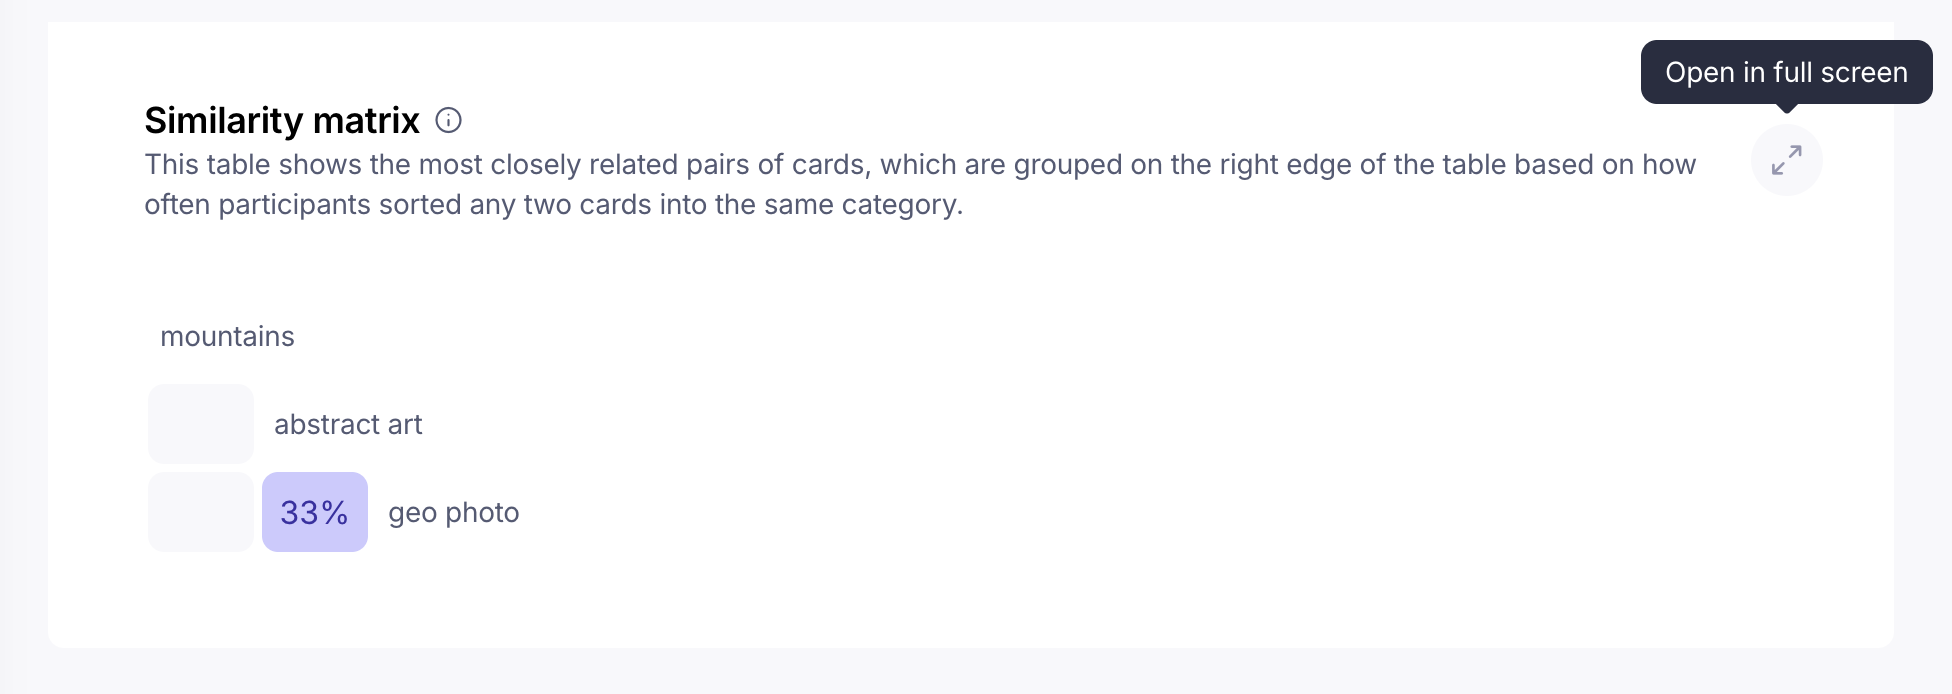
Task: Click the word 'photo' in geo photo label
Action: [482, 513]
